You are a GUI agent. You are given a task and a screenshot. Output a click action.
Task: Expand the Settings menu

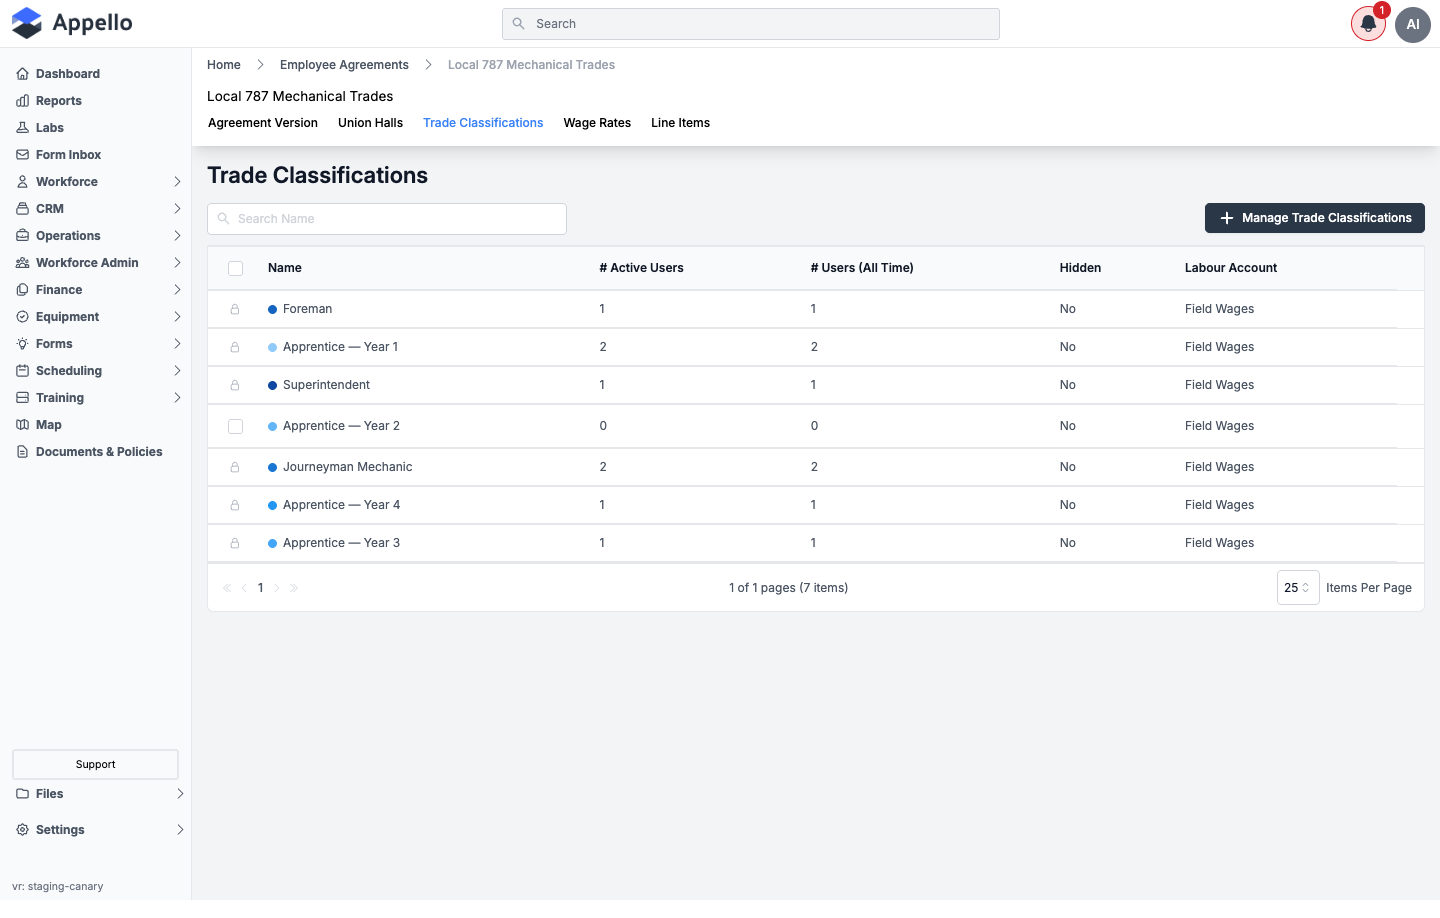[99, 830]
